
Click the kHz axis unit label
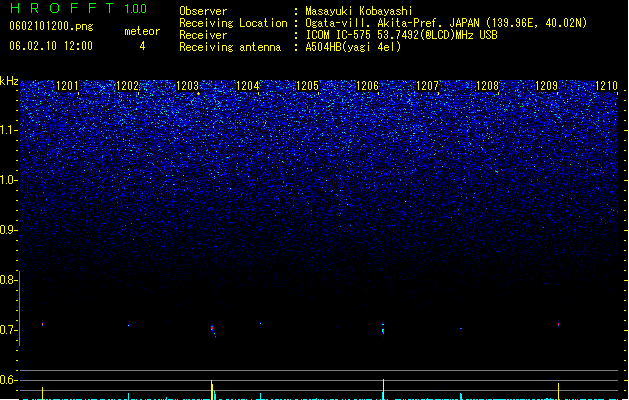(9, 81)
